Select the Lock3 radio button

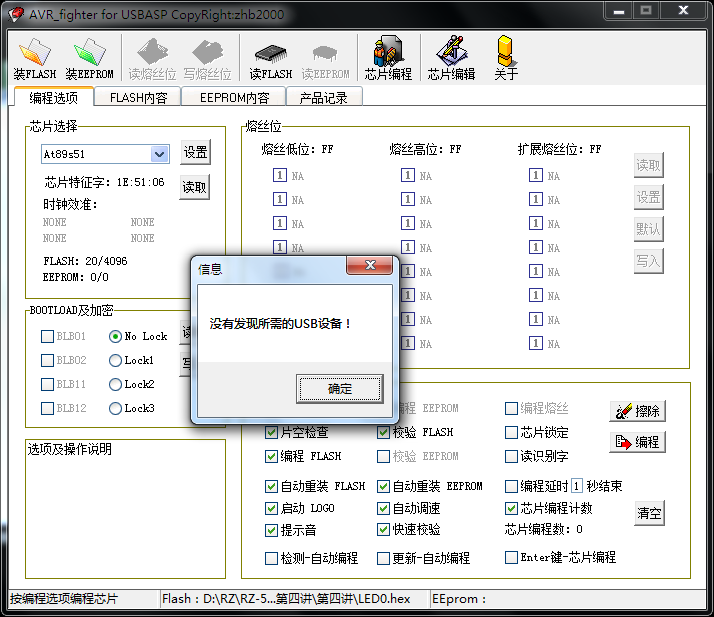click(x=115, y=408)
